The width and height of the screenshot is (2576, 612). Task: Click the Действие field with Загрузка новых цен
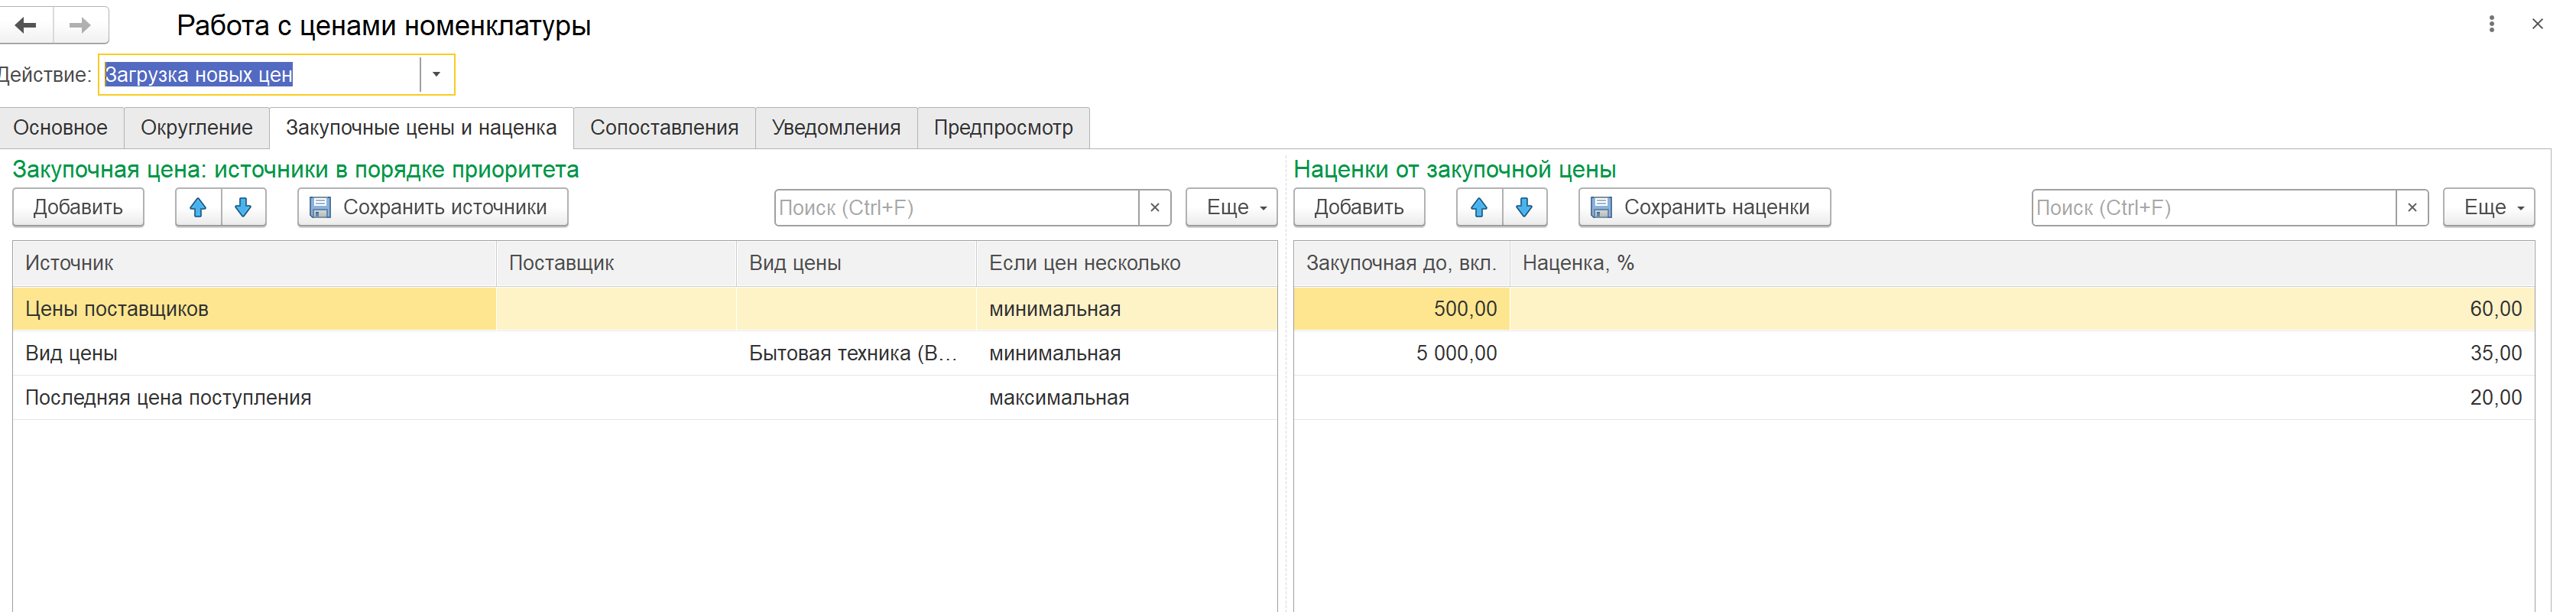tap(260, 75)
